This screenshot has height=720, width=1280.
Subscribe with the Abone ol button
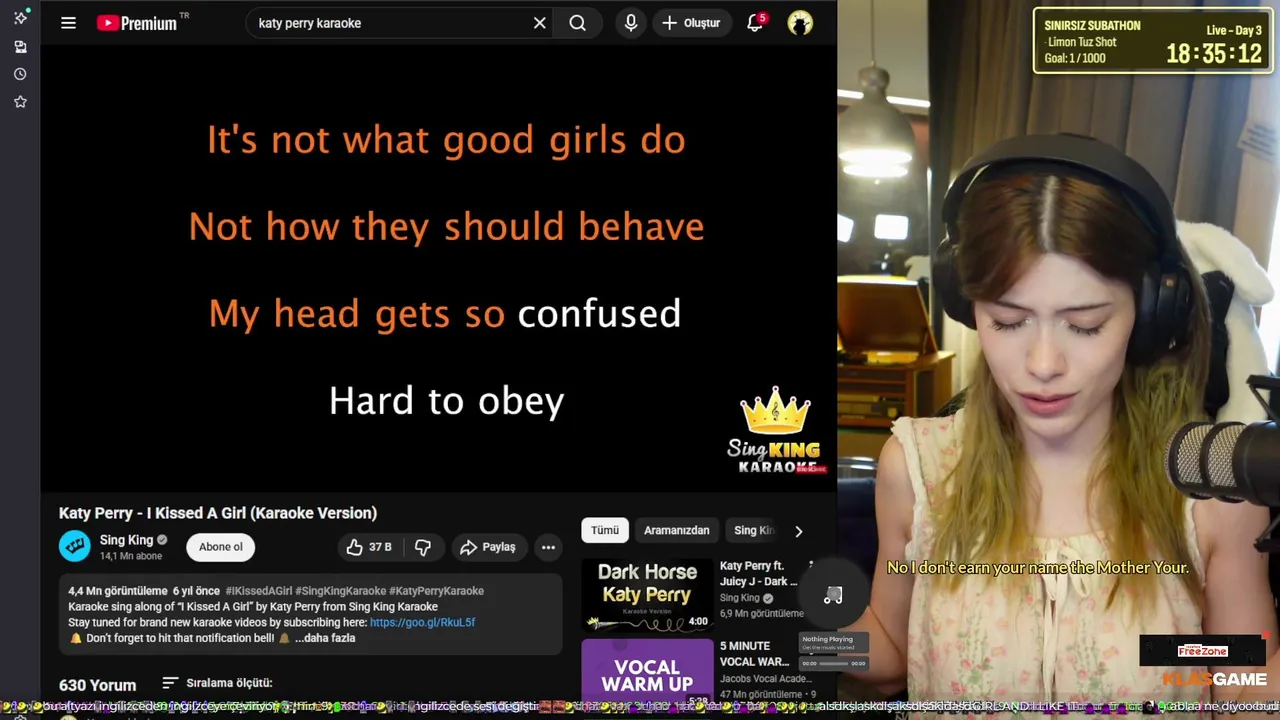220,547
